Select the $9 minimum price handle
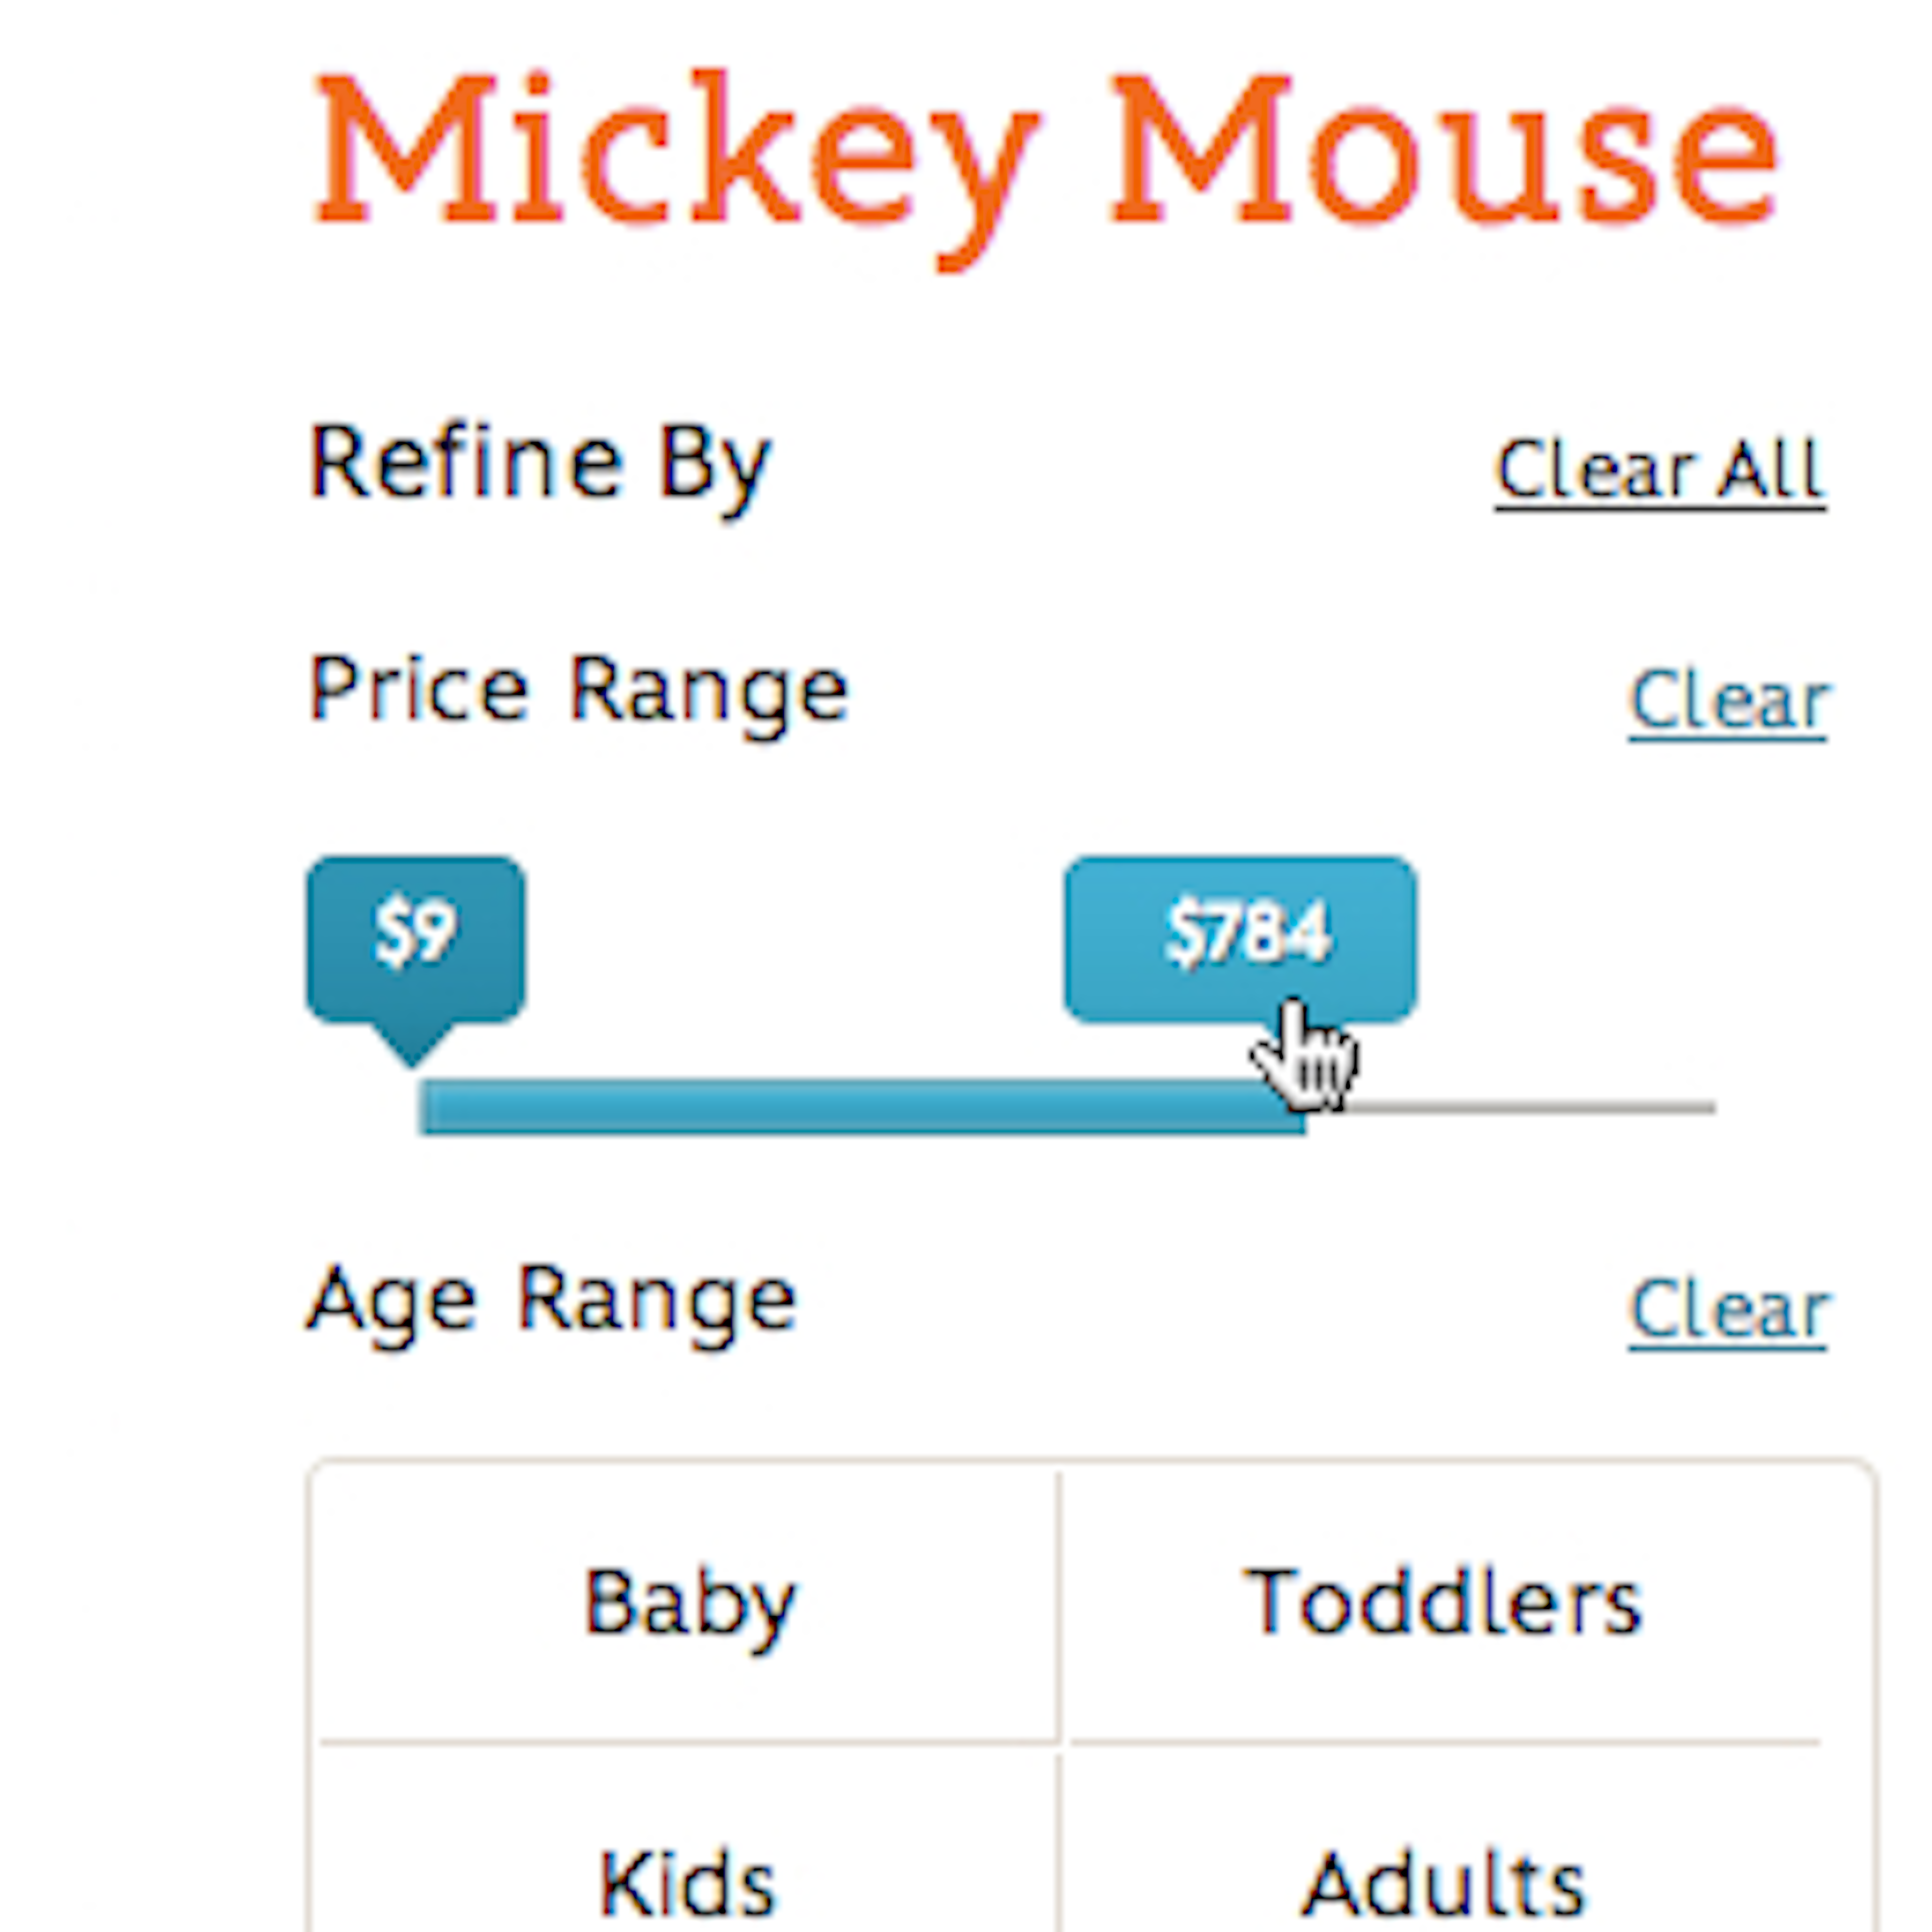Image resolution: width=1932 pixels, height=1932 pixels. coord(415,938)
